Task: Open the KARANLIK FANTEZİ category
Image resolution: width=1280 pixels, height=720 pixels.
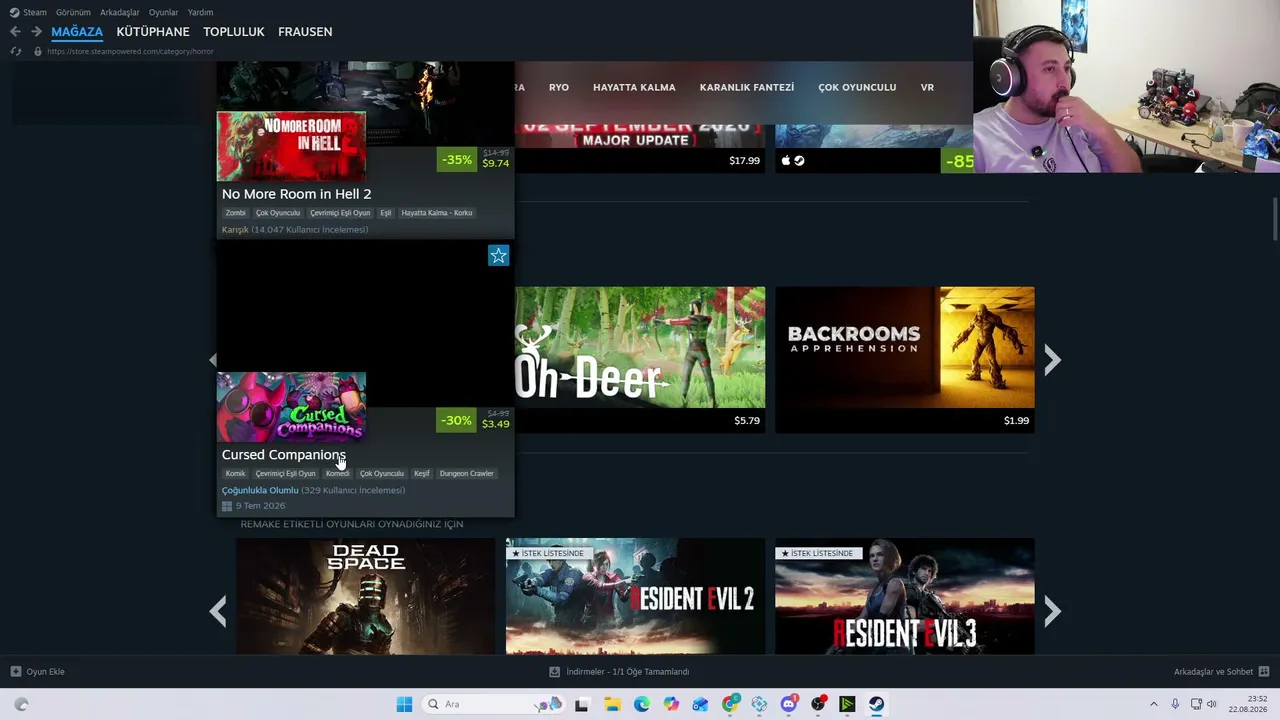Action: click(x=747, y=87)
